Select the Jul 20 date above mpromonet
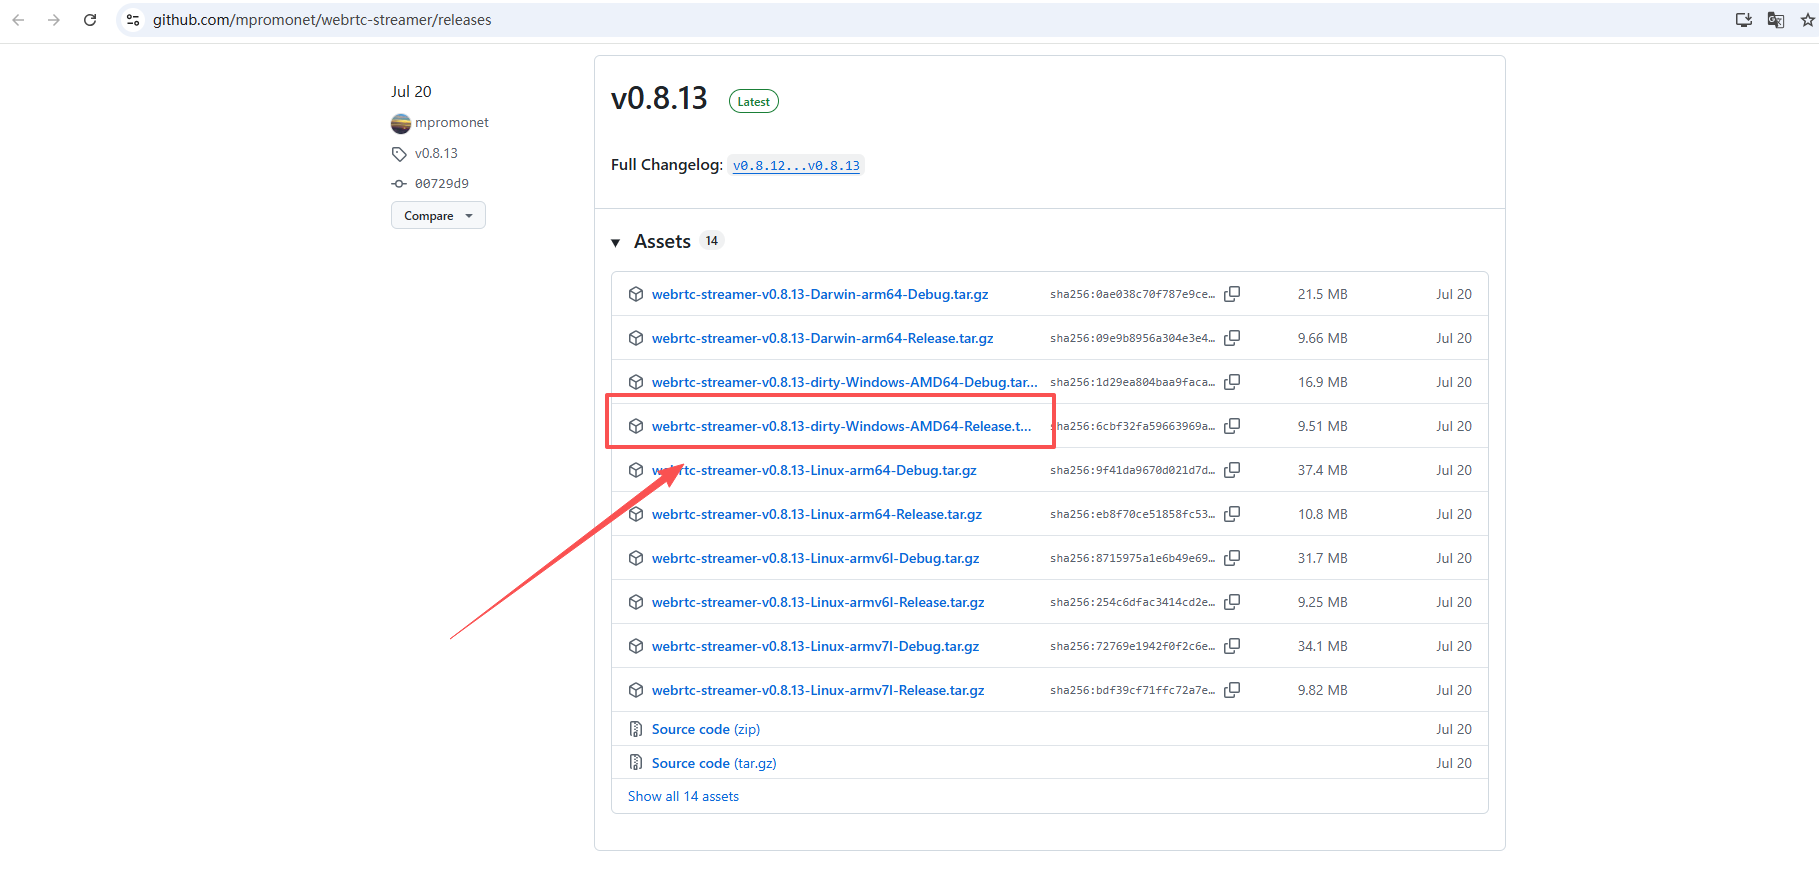This screenshot has height=870, width=1819. (x=411, y=91)
